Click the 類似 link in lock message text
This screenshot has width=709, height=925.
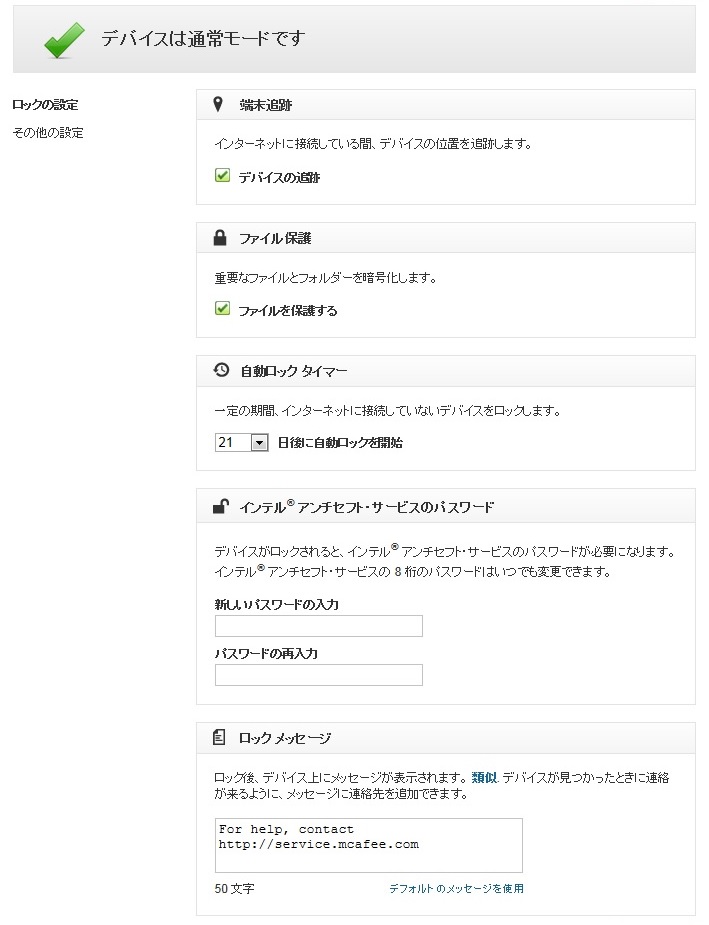tap(484, 776)
